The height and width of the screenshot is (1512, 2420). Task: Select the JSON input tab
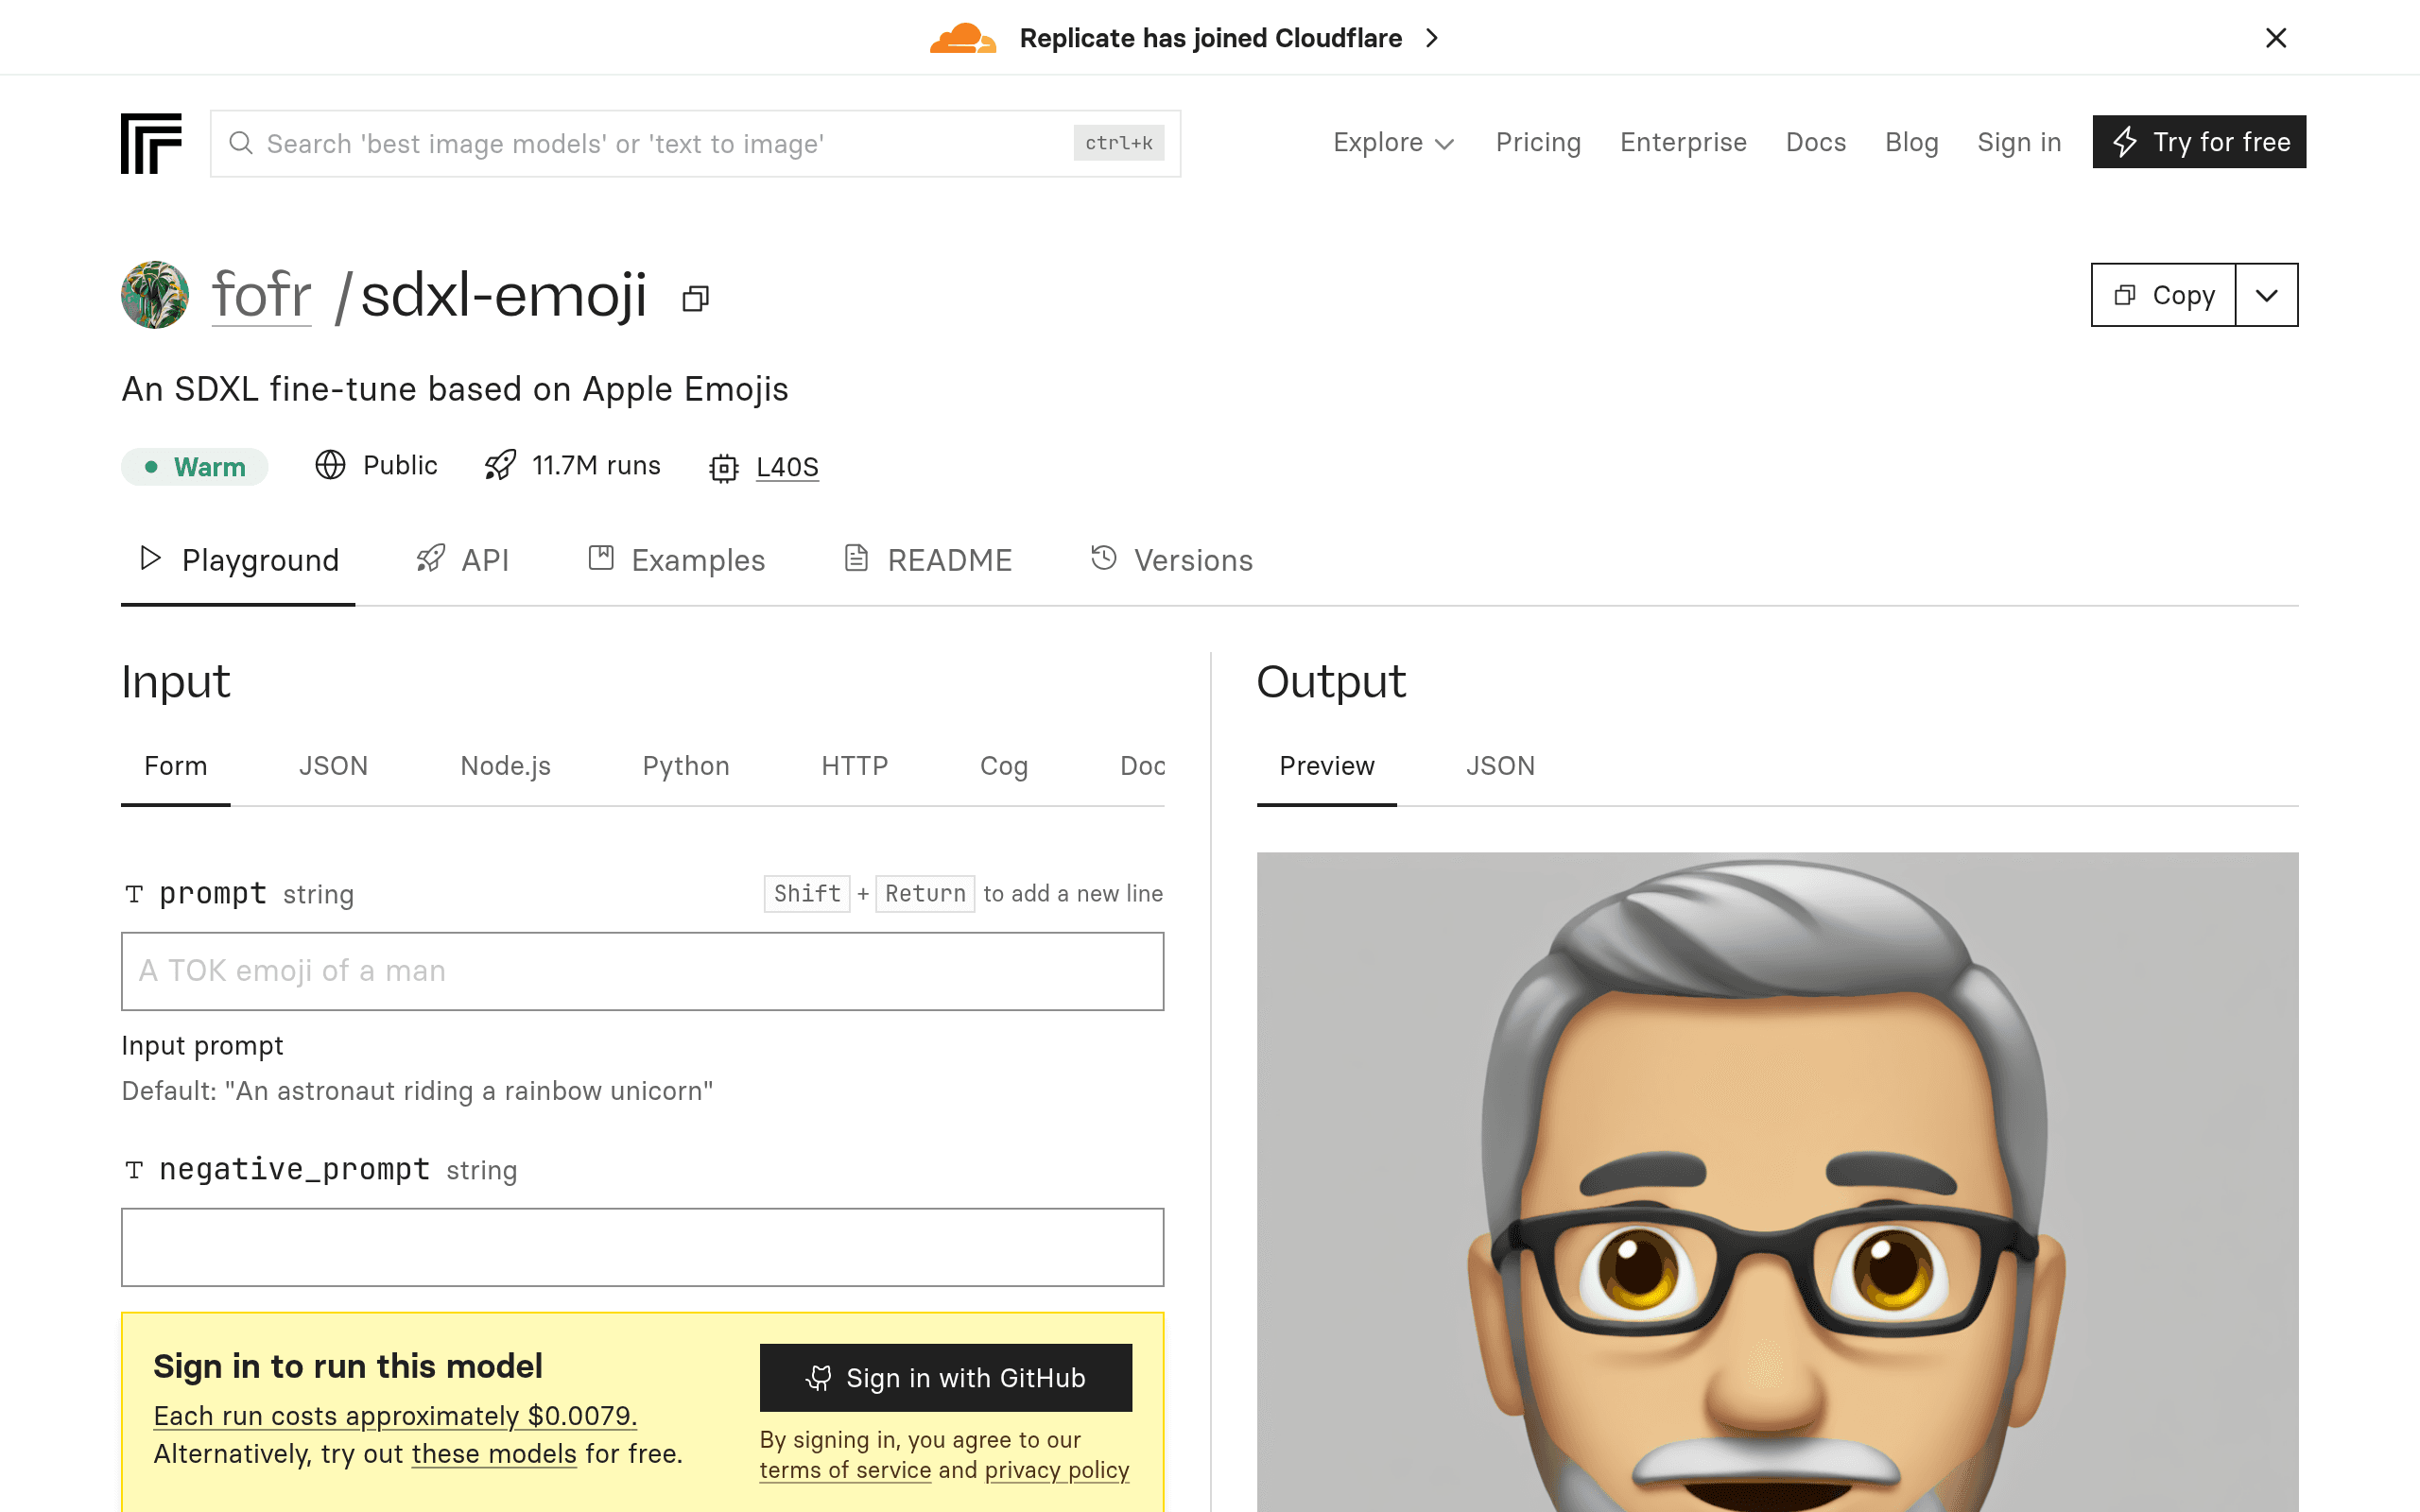[x=333, y=766]
